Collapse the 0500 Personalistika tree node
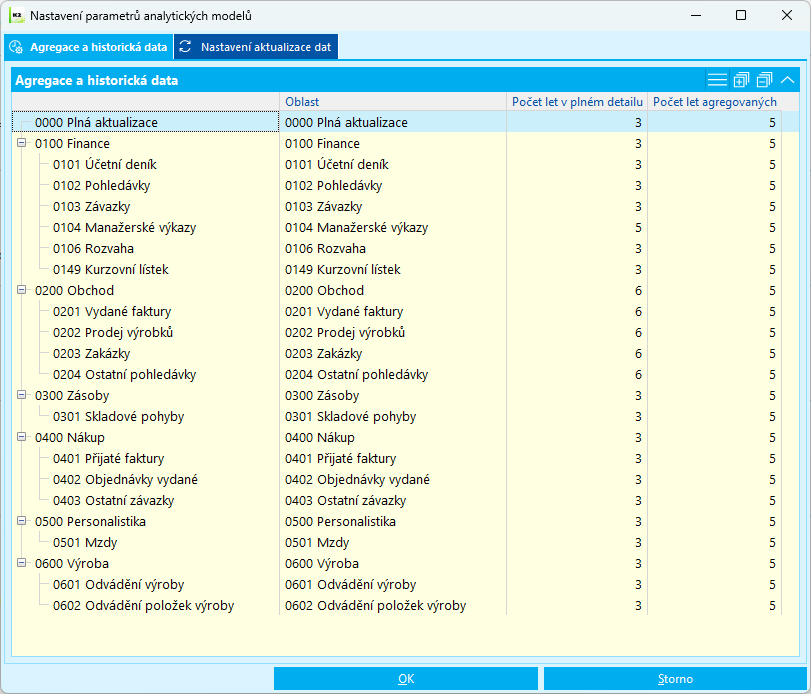Screen dimensions: 811x694 [21, 521]
